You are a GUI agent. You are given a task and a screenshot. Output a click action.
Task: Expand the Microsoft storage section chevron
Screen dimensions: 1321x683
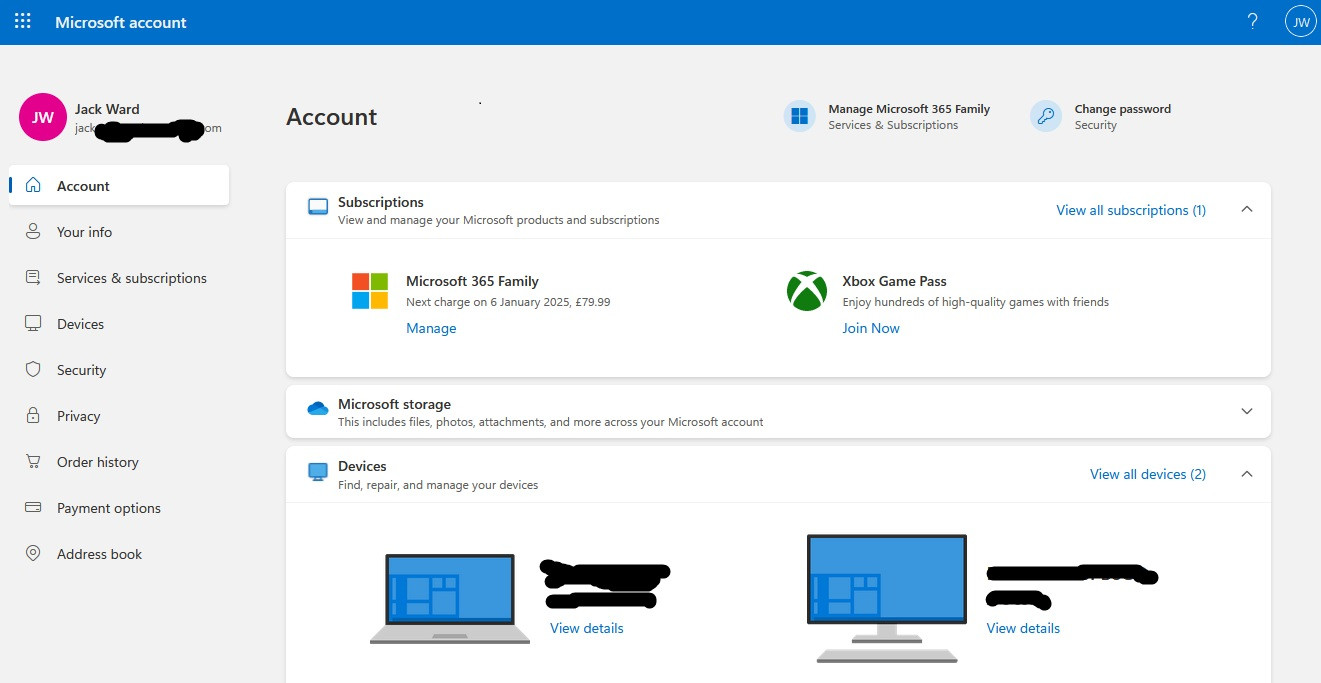point(1247,411)
